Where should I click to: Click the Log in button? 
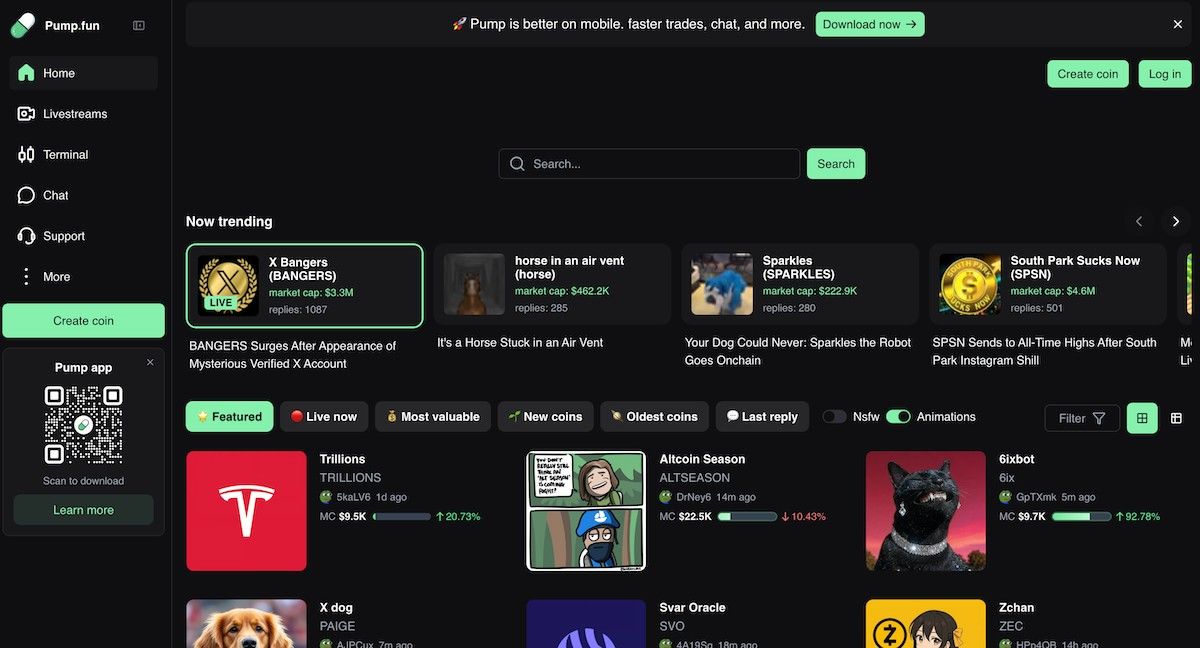coord(1164,74)
